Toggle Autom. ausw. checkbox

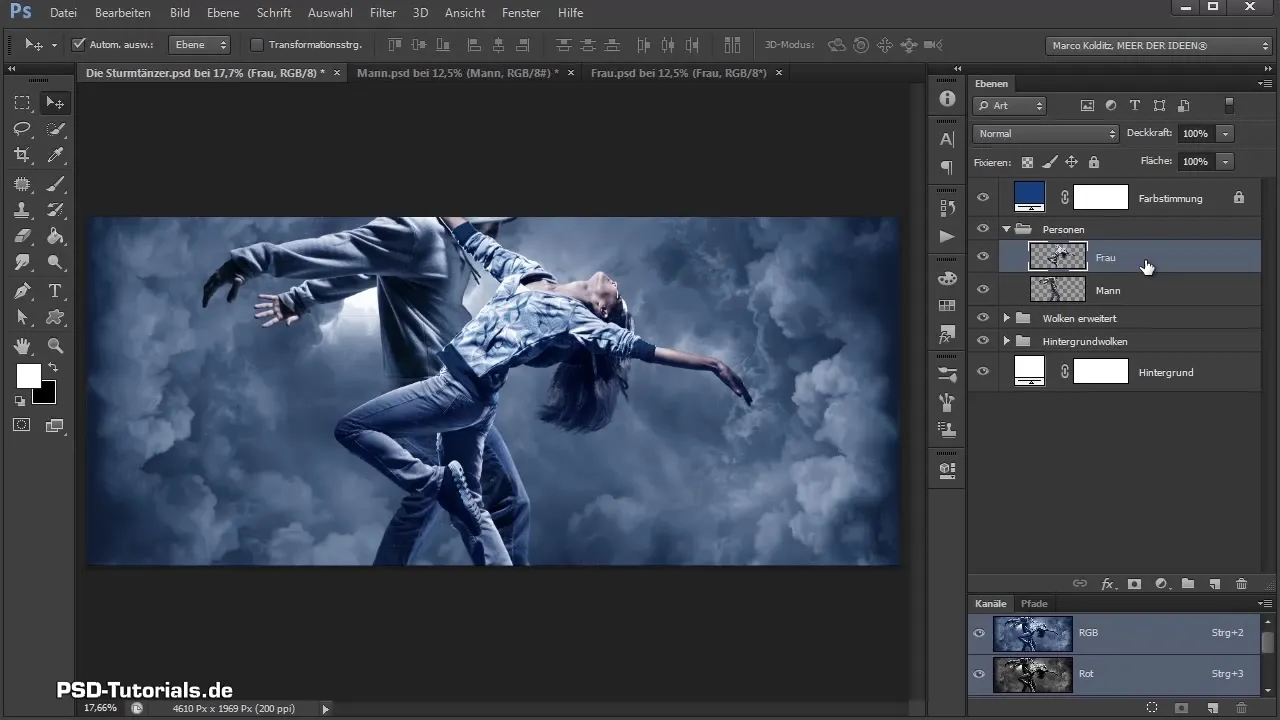79,45
